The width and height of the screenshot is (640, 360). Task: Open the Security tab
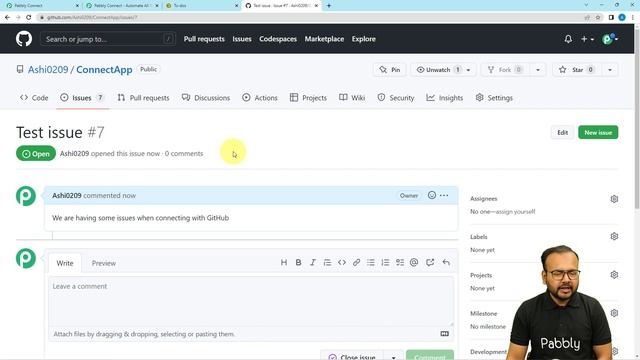point(396,98)
